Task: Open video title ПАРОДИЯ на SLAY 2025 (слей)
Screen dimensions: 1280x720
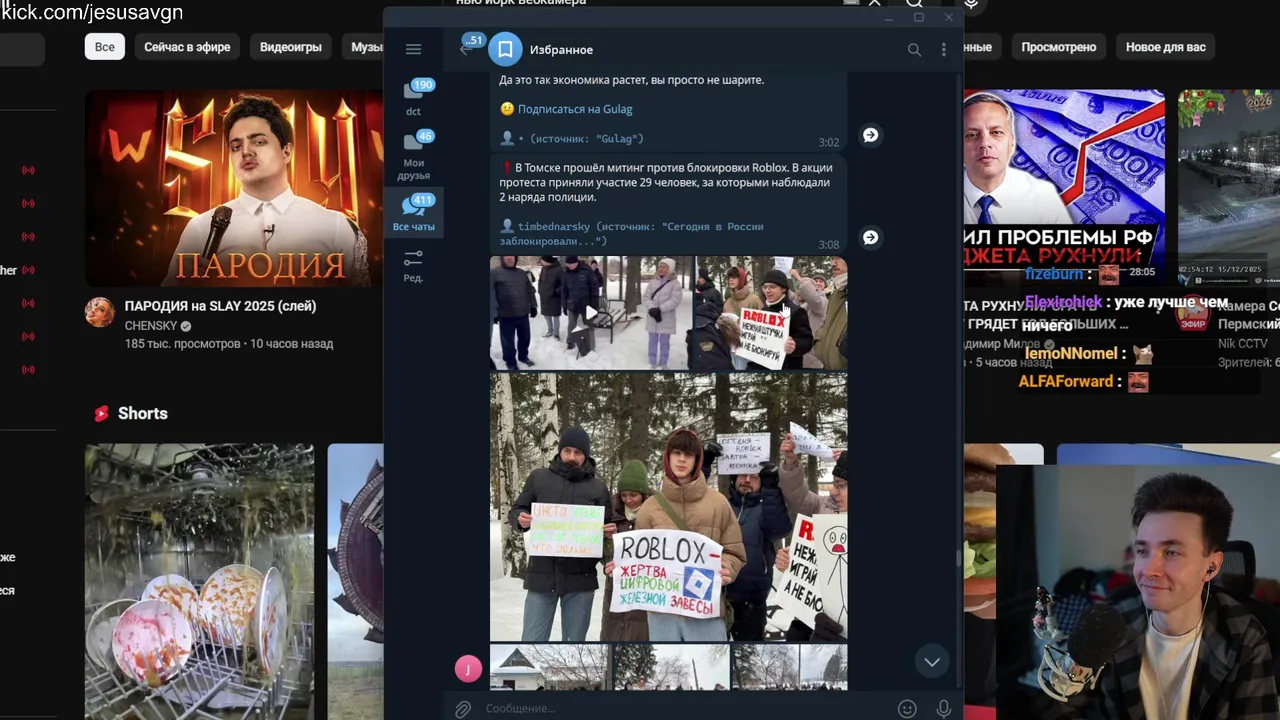Action: [220, 306]
